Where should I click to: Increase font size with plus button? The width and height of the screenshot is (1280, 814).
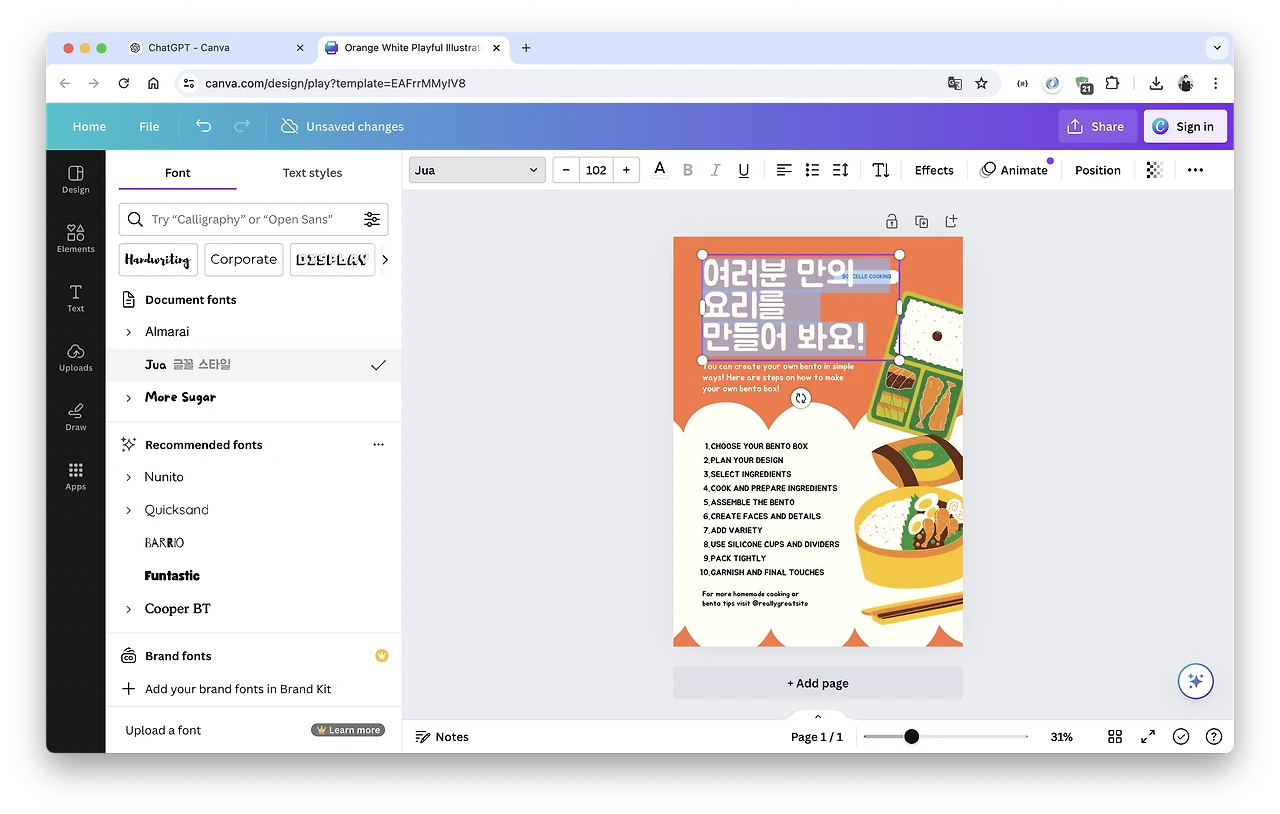(x=626, y=170)
